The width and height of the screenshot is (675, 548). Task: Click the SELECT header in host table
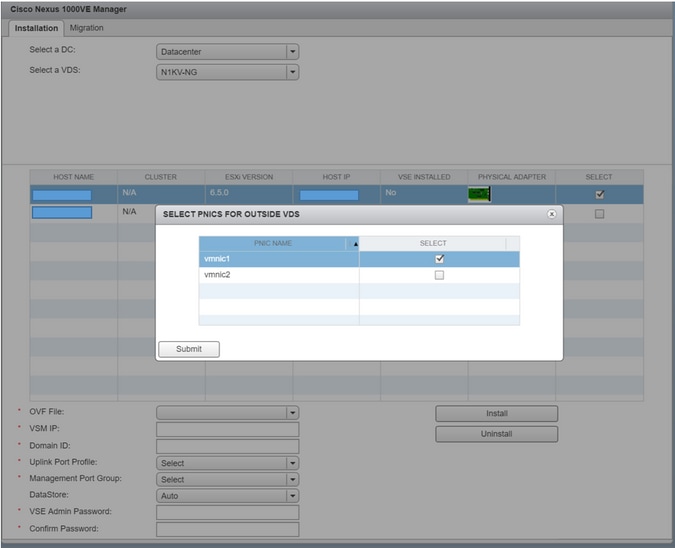pos(599,177)
